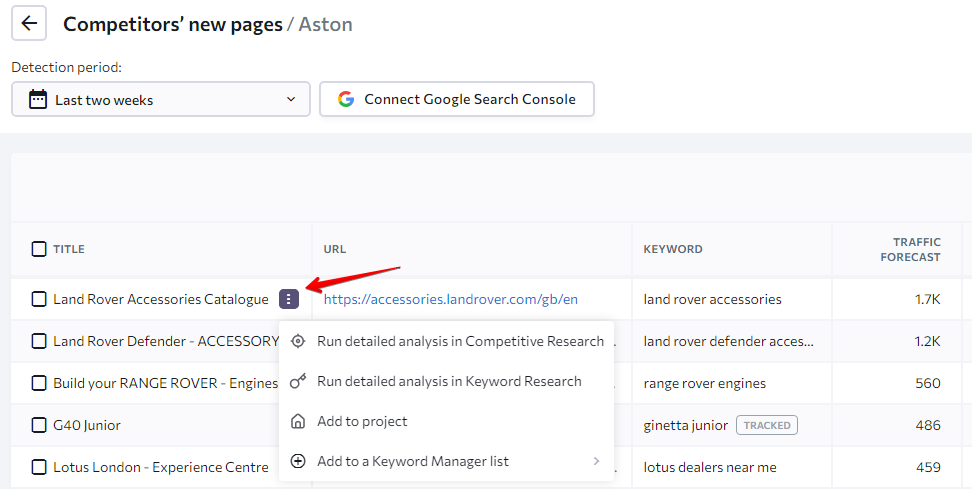Click keyword lotus dealers near me
Image resolution: width=972 pixels, height=489 pixels.
[x=710, y=467]
